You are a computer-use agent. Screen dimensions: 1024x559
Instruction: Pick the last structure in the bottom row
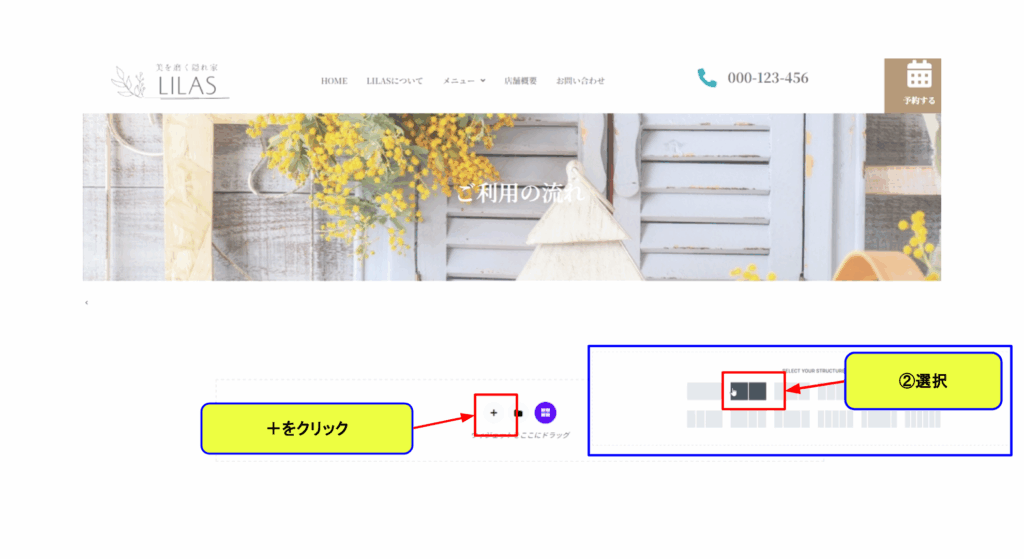click(923, 419)
